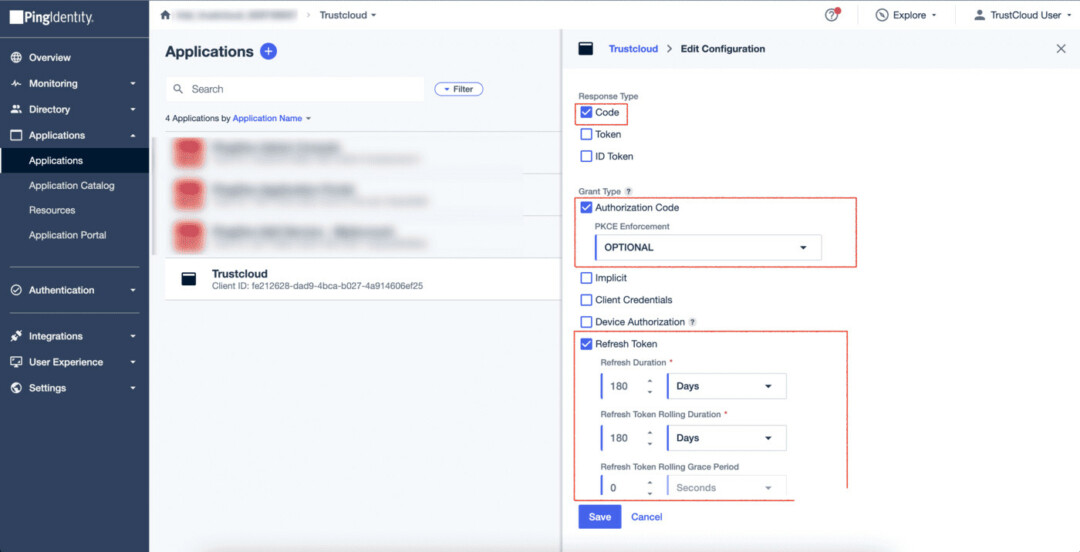Check the Token response type checkbox

(x=586, y=134)
